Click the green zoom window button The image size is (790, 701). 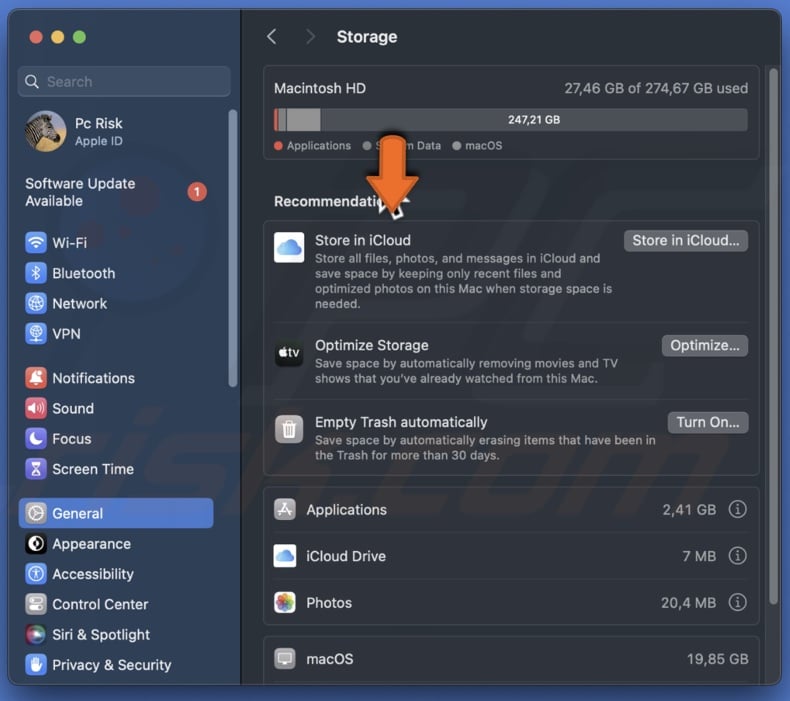(79, 37)
